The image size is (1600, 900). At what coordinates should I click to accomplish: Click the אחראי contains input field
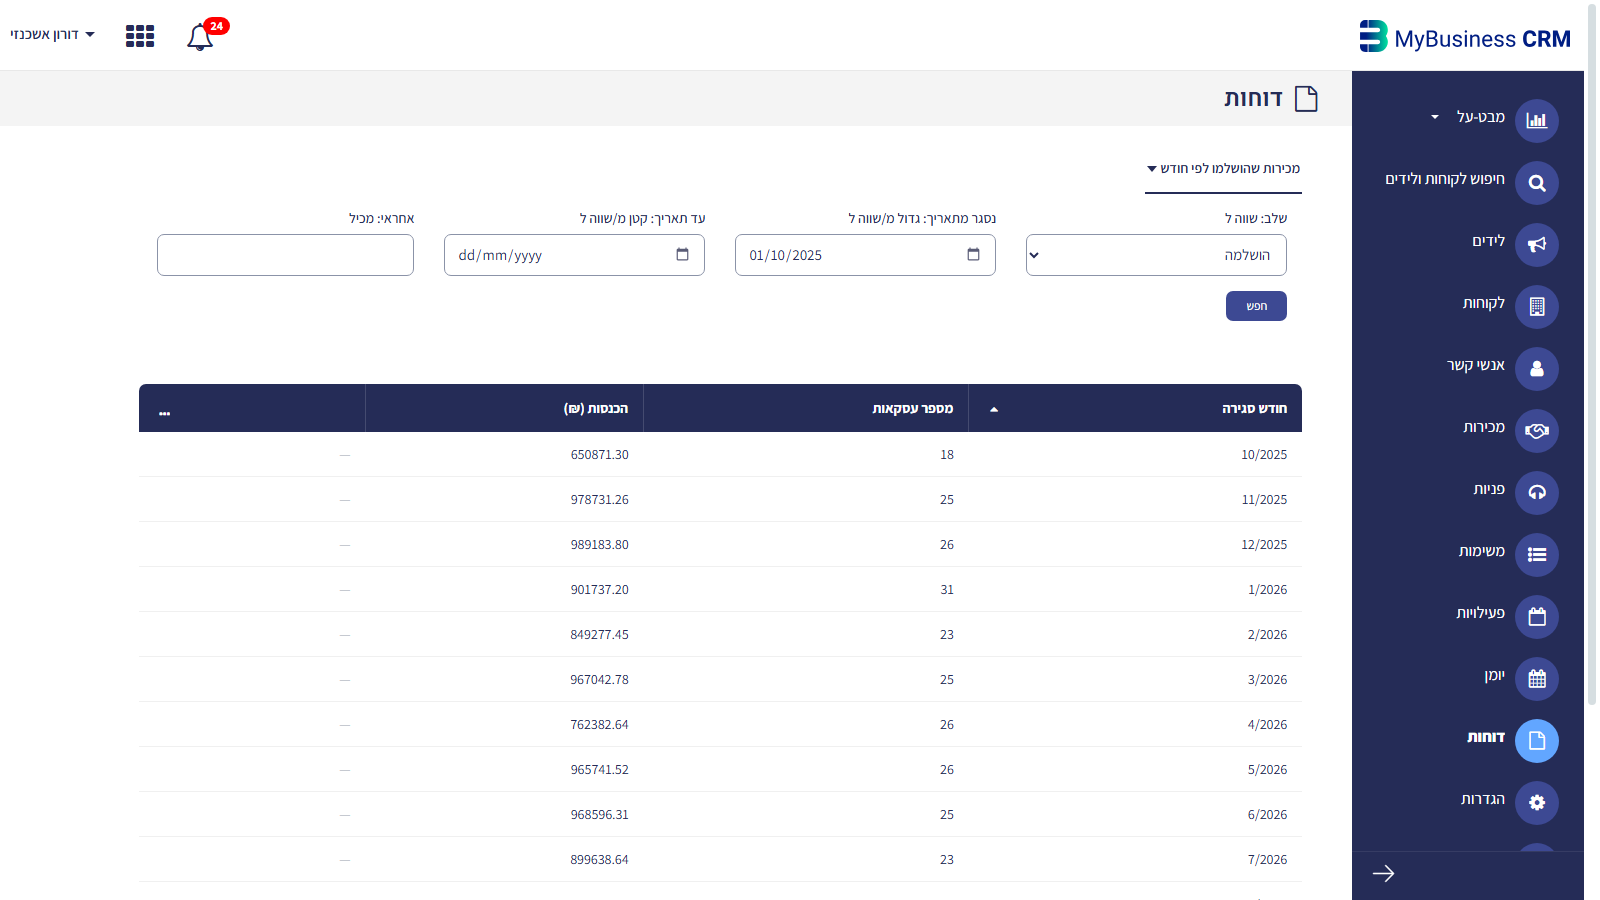[285, 255]
